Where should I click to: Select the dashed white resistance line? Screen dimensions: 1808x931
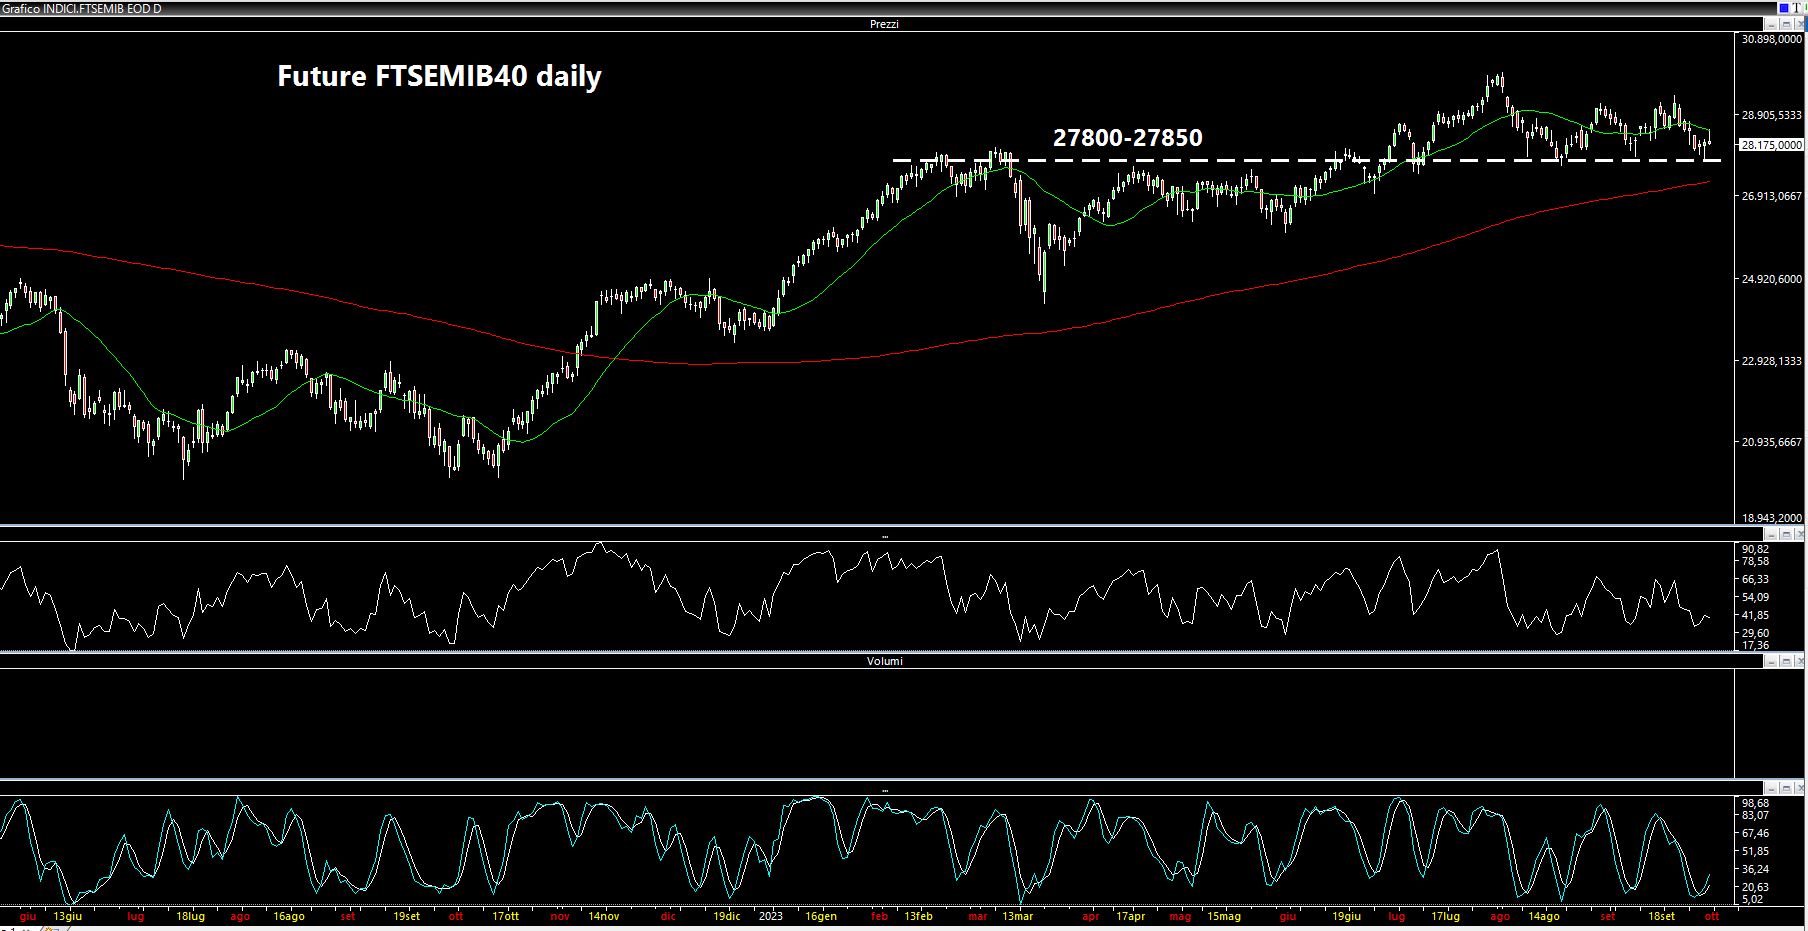1307,160
